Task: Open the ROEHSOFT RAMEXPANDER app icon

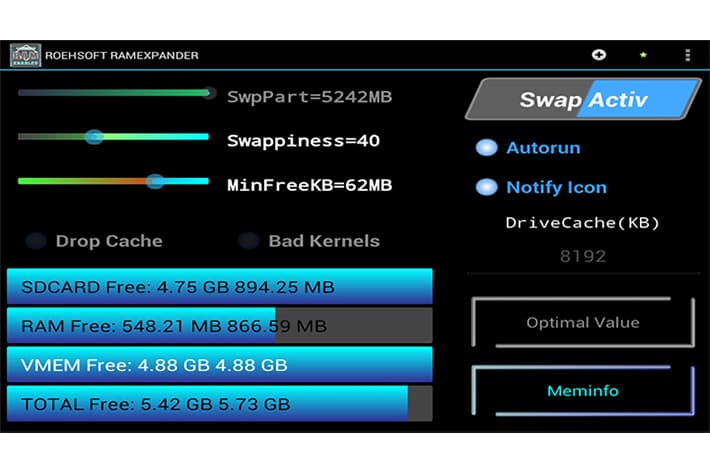Action: tap(25, 55)
